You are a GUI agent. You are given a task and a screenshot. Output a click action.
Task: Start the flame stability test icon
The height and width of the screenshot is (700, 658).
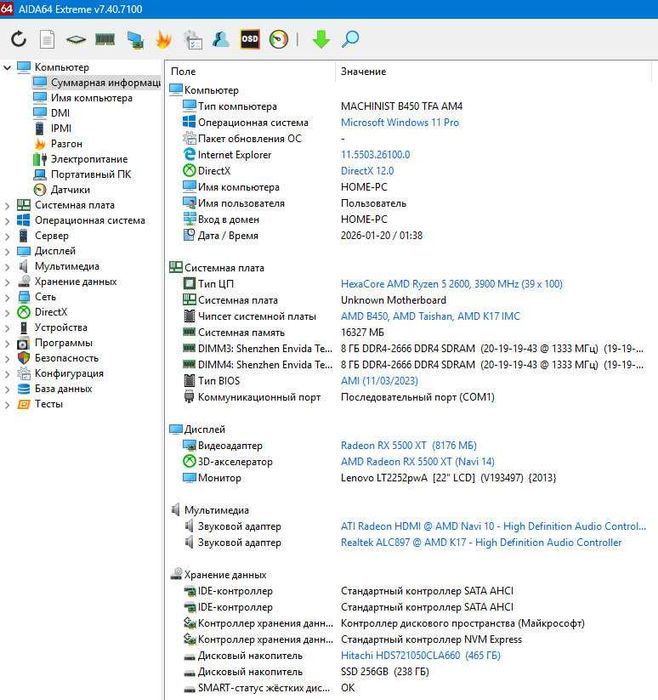[164, 39]
